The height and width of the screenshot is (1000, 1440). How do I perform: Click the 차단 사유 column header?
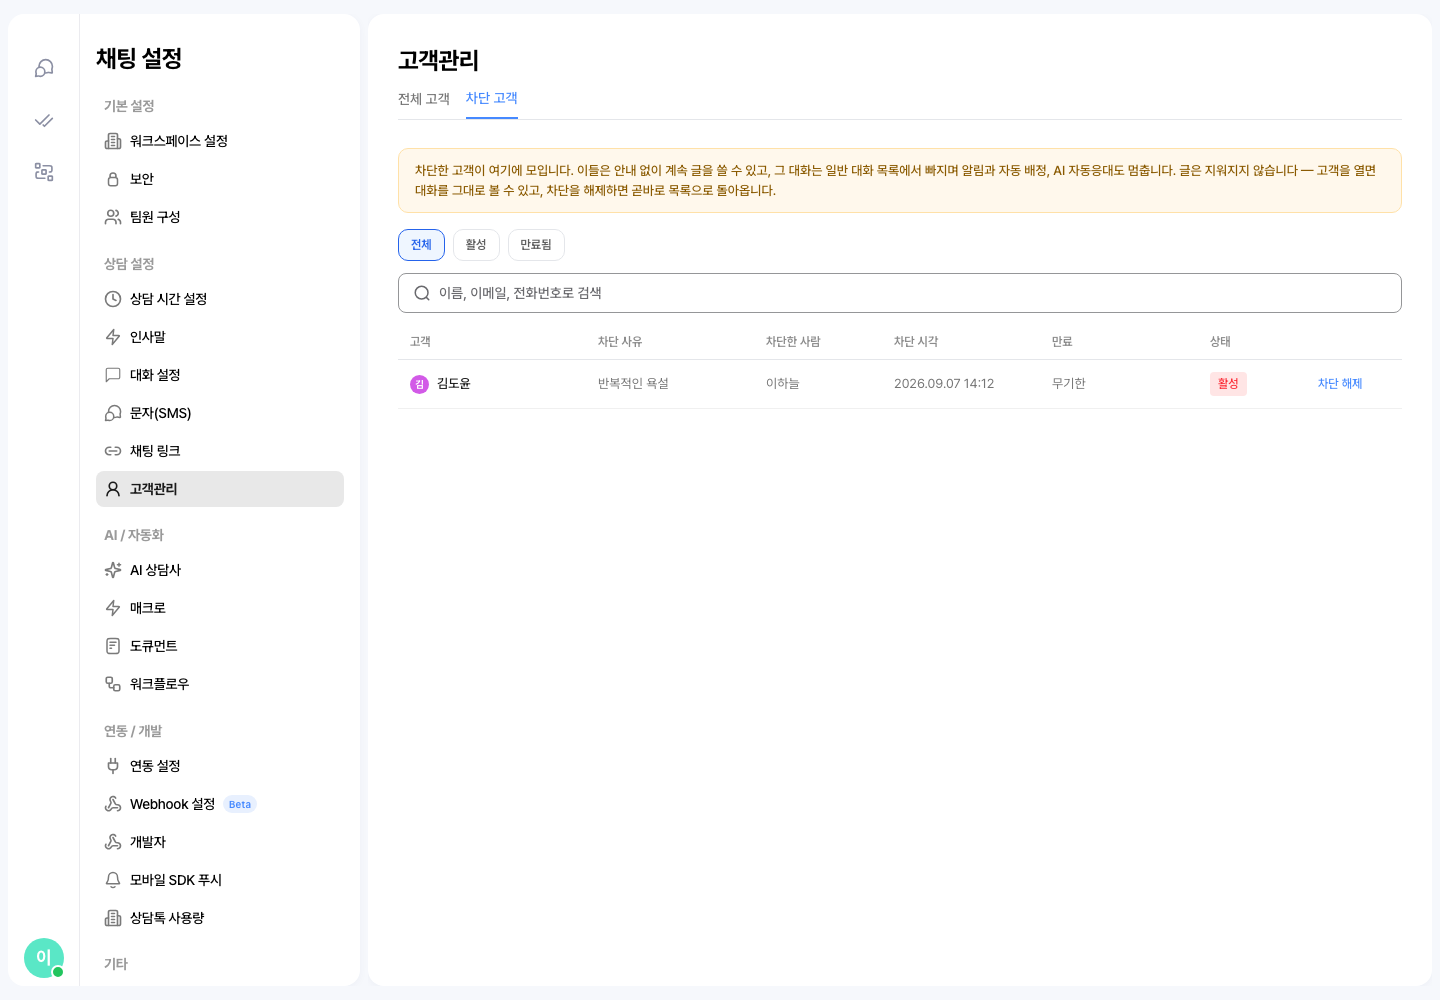(x=620, y=342)
